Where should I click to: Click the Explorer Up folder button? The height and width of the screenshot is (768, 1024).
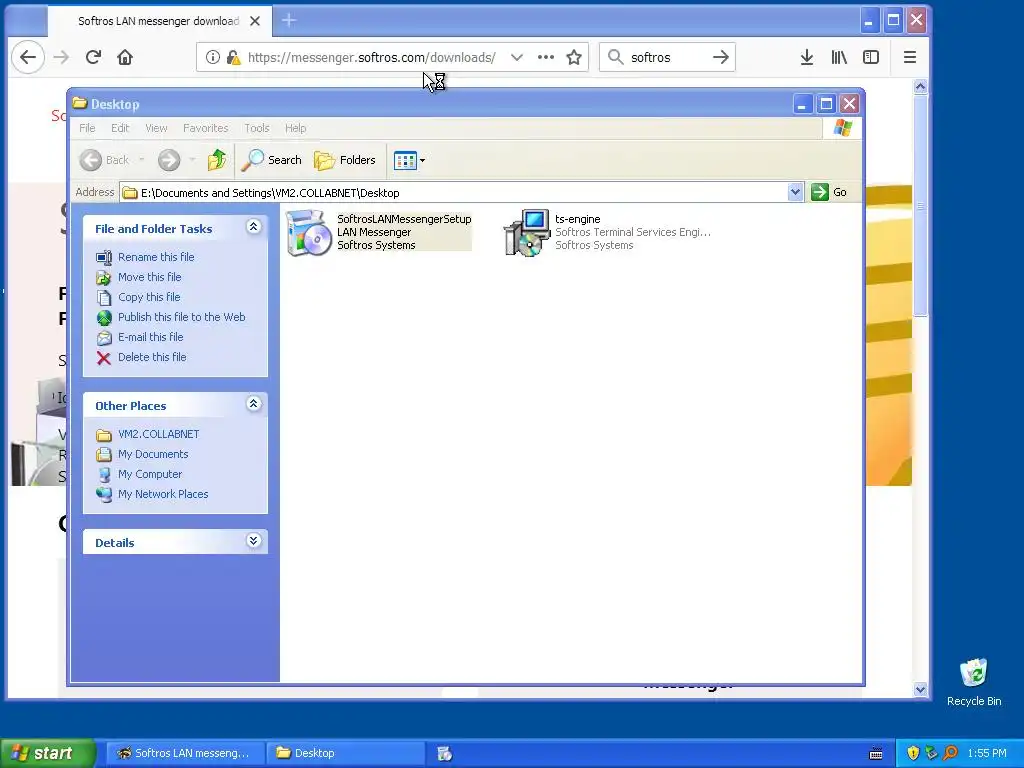[x=217, y=160]
